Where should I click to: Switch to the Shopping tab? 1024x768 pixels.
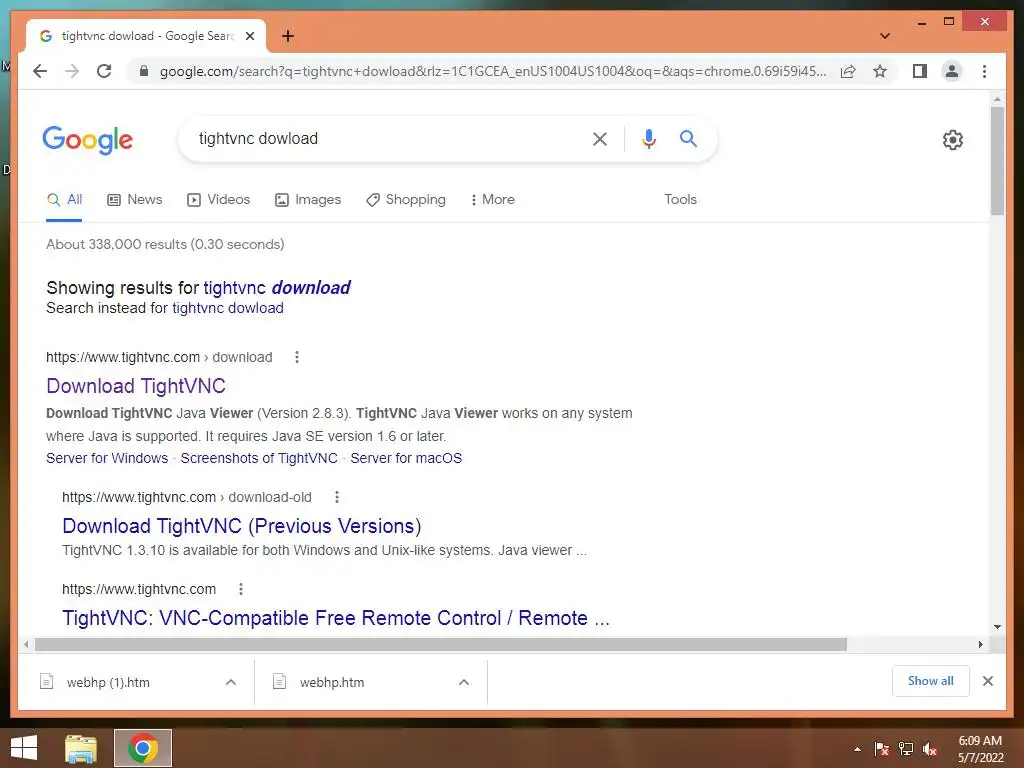[406, 200]
